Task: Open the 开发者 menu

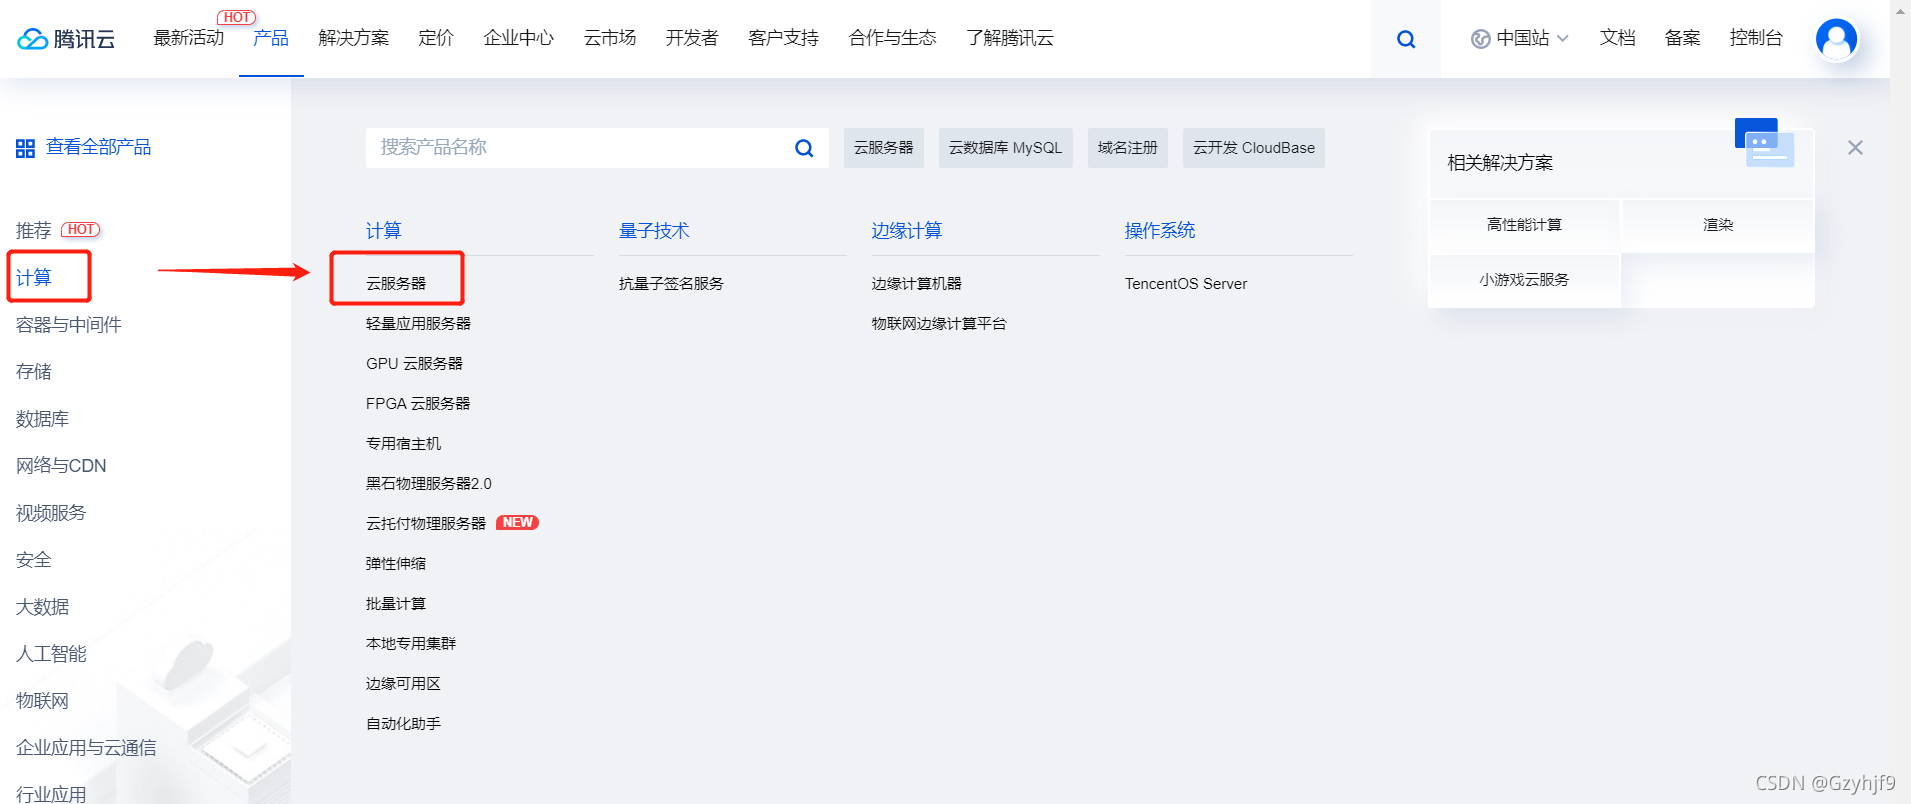Action: tap(692, 38)
